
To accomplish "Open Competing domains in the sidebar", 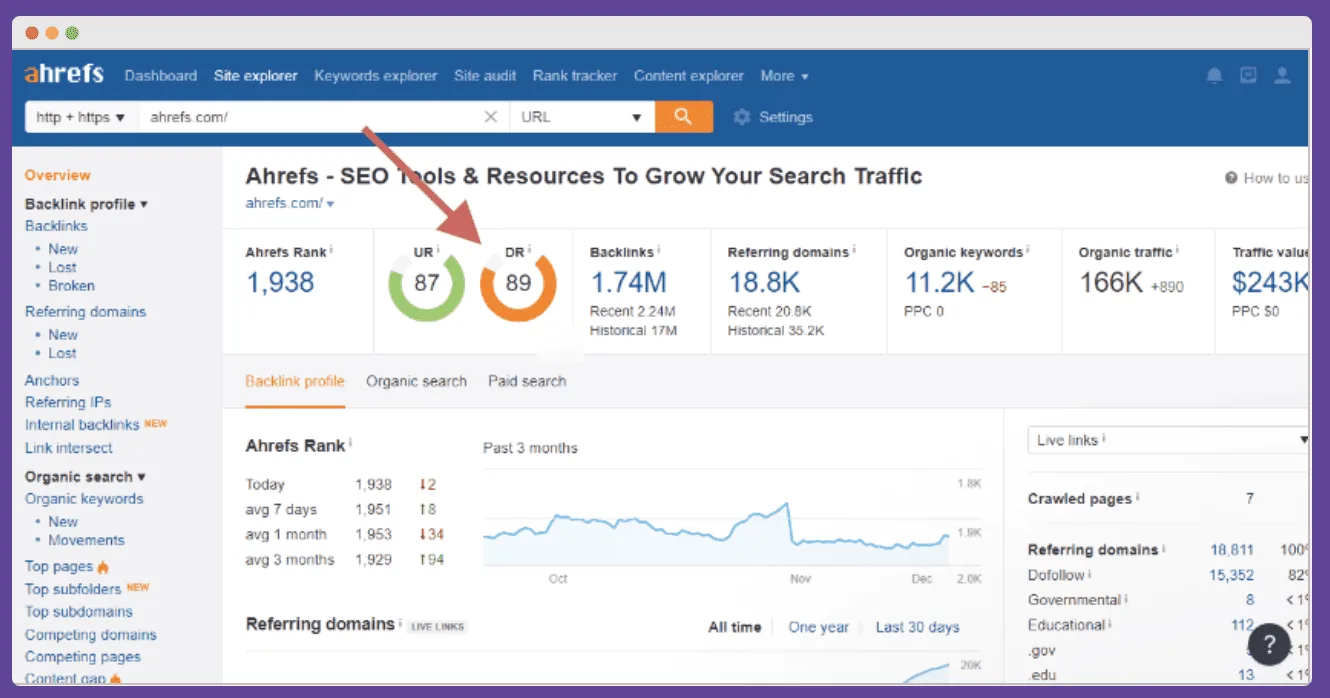I will [x=90, y=634].
